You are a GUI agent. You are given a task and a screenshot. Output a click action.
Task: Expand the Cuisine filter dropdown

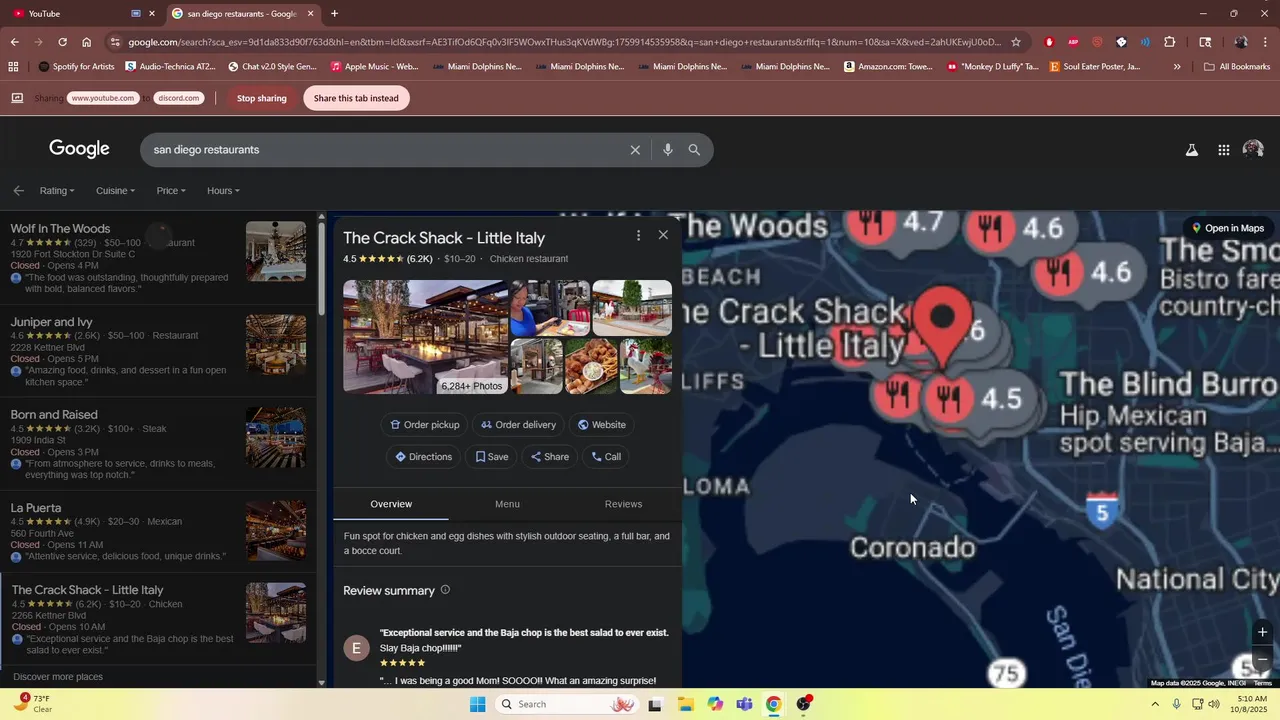coord(115,190)
